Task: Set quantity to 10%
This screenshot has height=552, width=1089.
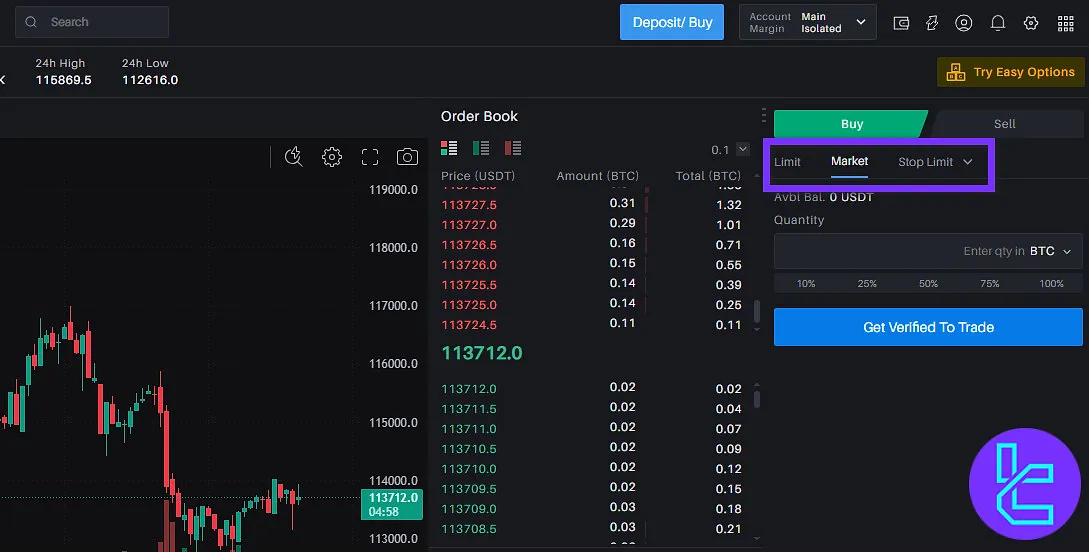Action: [x=806, y=283]
